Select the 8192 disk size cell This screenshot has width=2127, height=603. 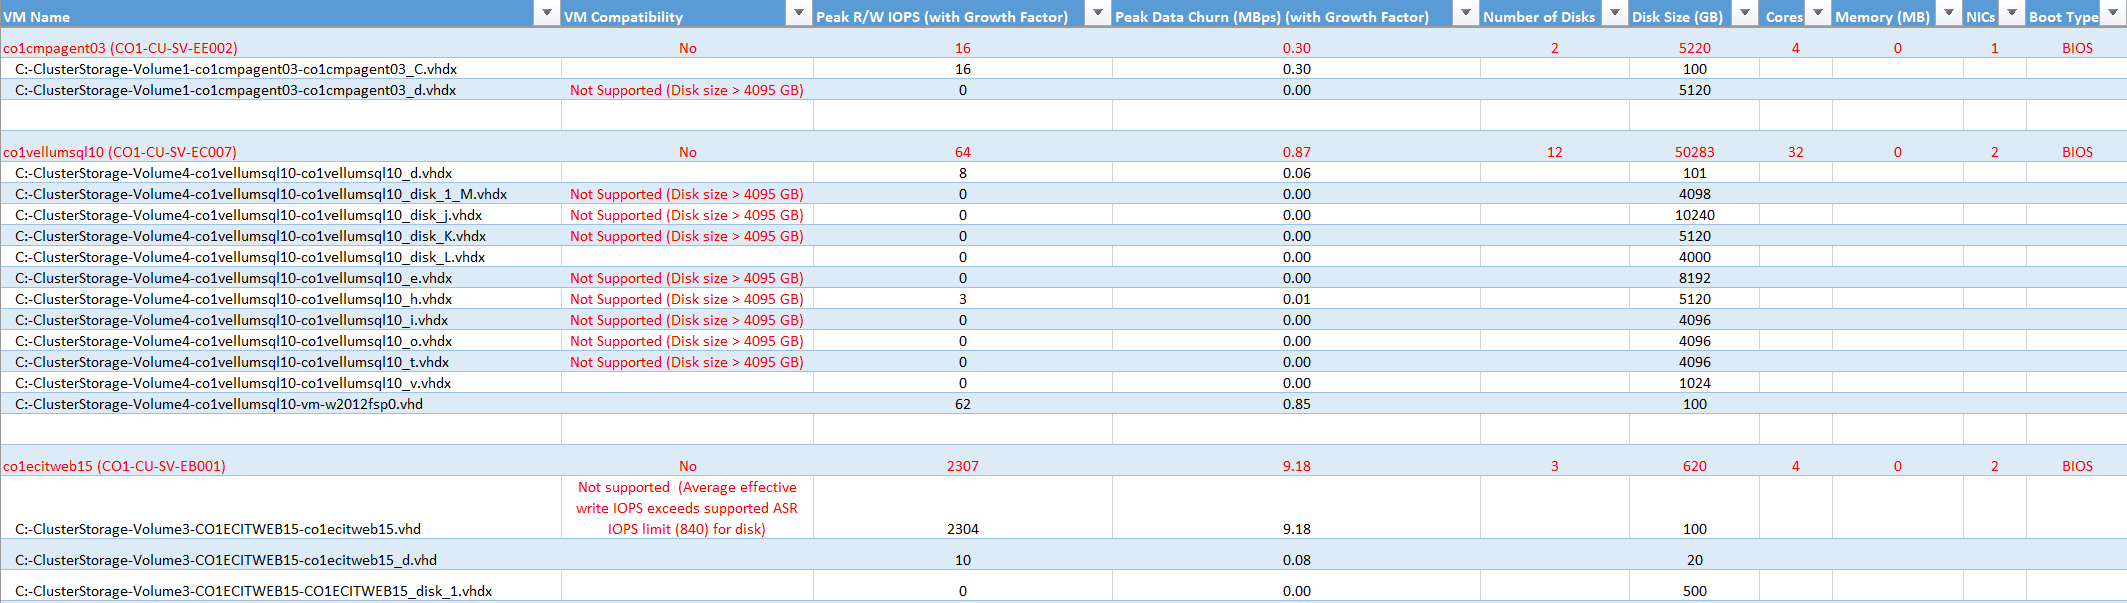pos(1695,278)
